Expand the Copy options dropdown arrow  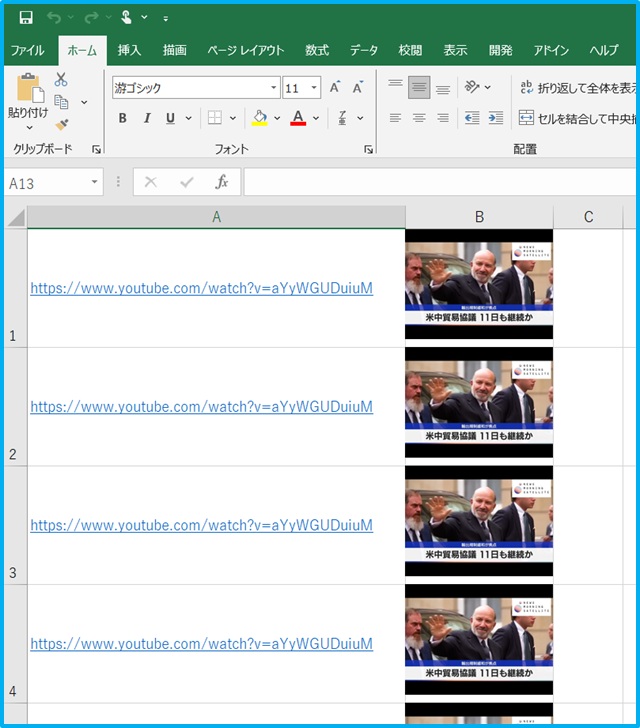point(84,102)
